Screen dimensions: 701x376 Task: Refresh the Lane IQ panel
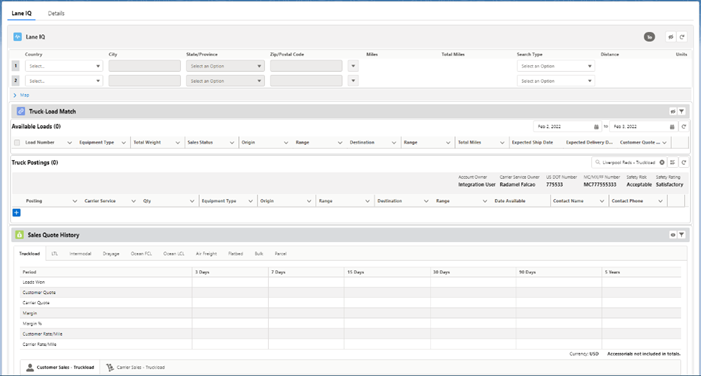(682, 37)
